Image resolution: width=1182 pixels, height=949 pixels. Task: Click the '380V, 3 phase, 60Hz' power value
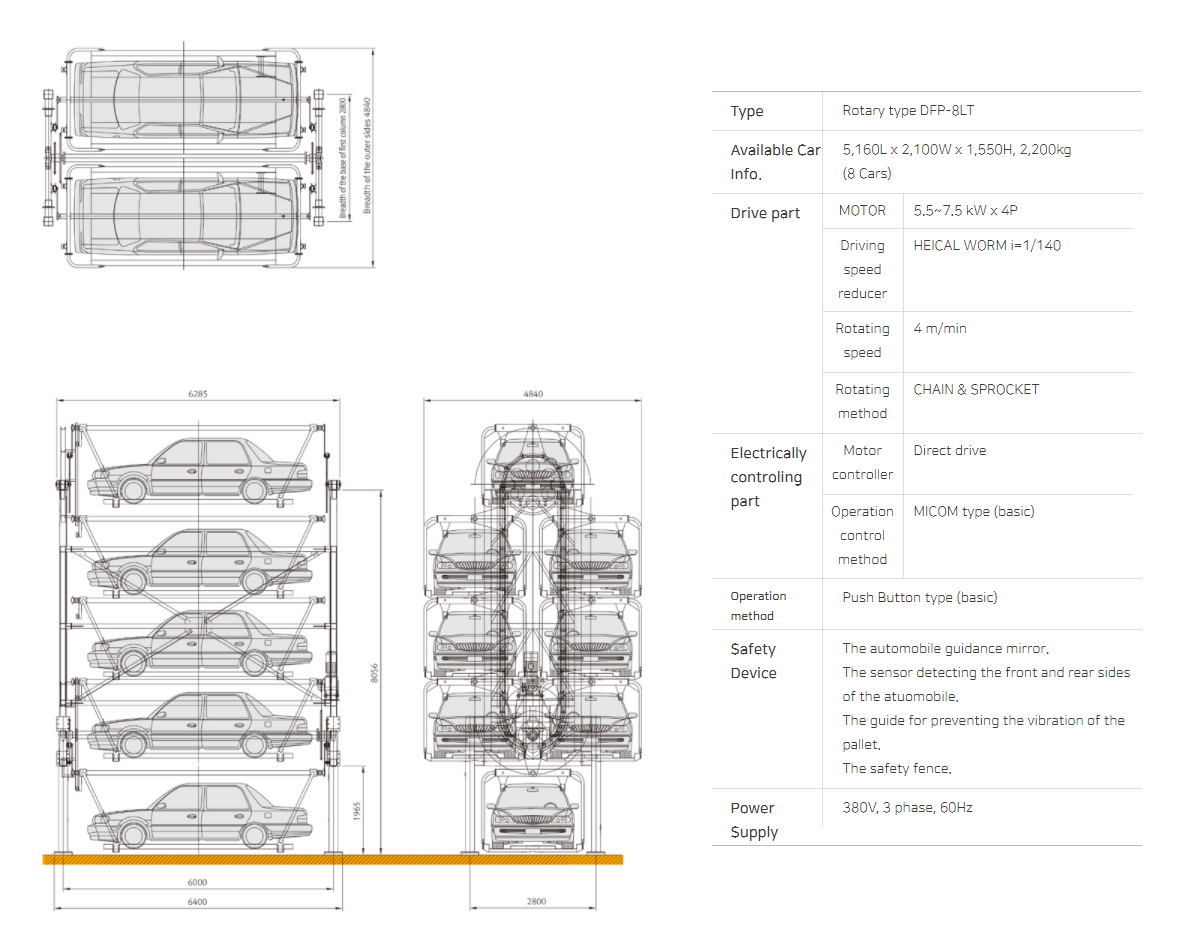point(907,808)
